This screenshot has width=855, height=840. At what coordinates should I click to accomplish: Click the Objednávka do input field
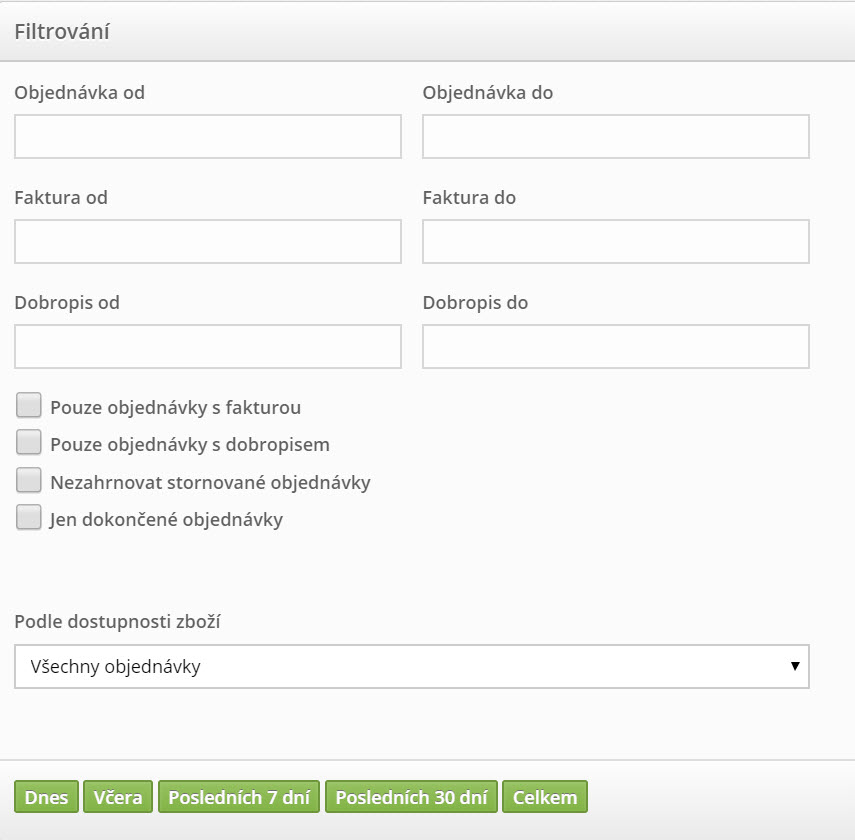[616, 136]
